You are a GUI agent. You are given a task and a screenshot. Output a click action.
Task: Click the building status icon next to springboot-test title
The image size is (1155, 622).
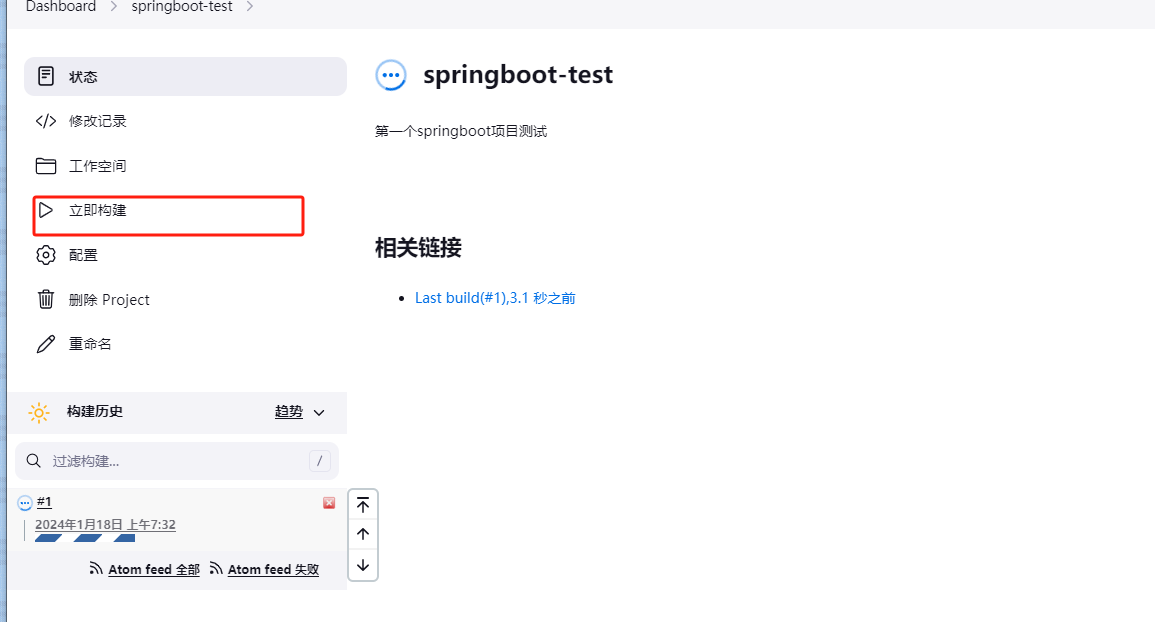(x=390, y=75)
